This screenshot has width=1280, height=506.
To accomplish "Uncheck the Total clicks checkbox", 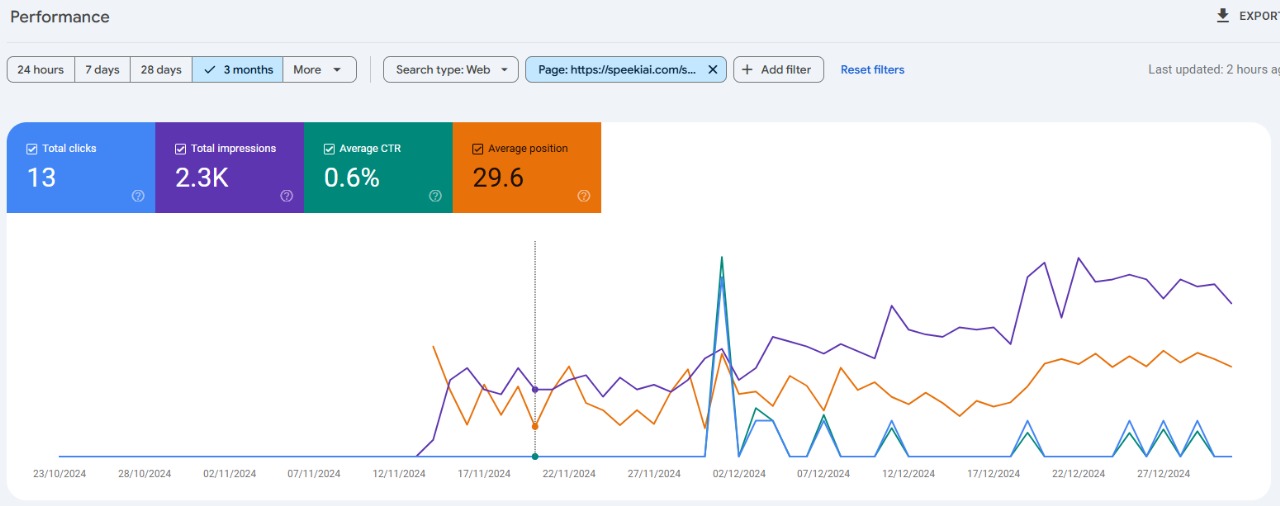I will [x=32, y=149].
